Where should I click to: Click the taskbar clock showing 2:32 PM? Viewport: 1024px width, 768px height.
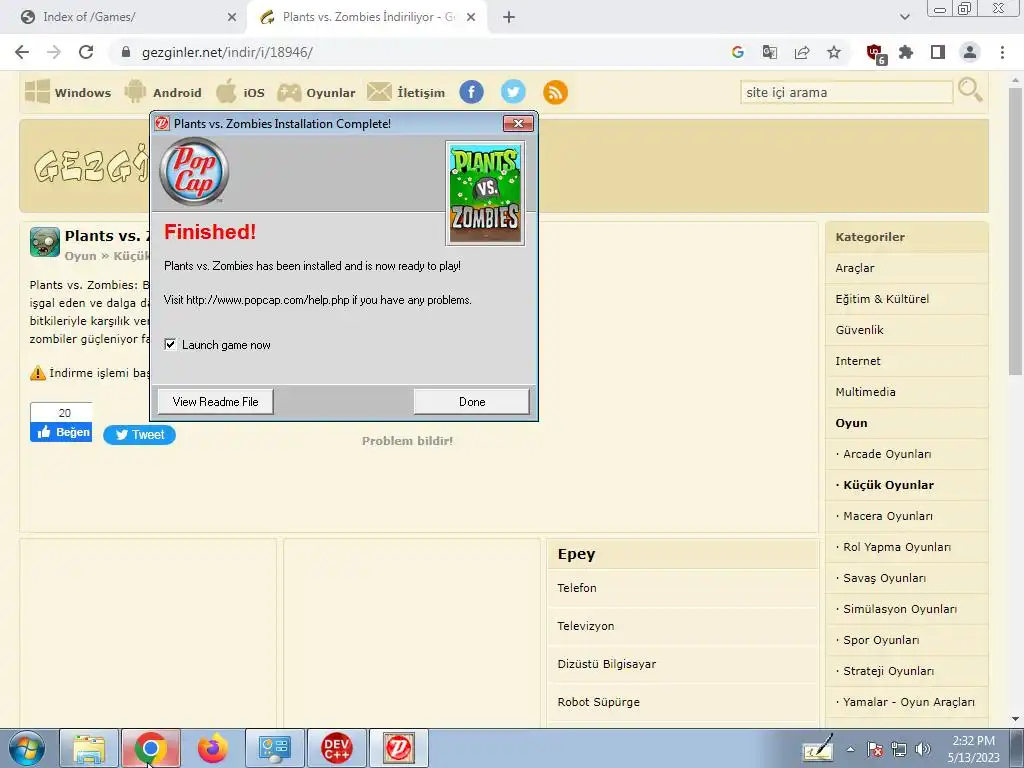[973, 749]
